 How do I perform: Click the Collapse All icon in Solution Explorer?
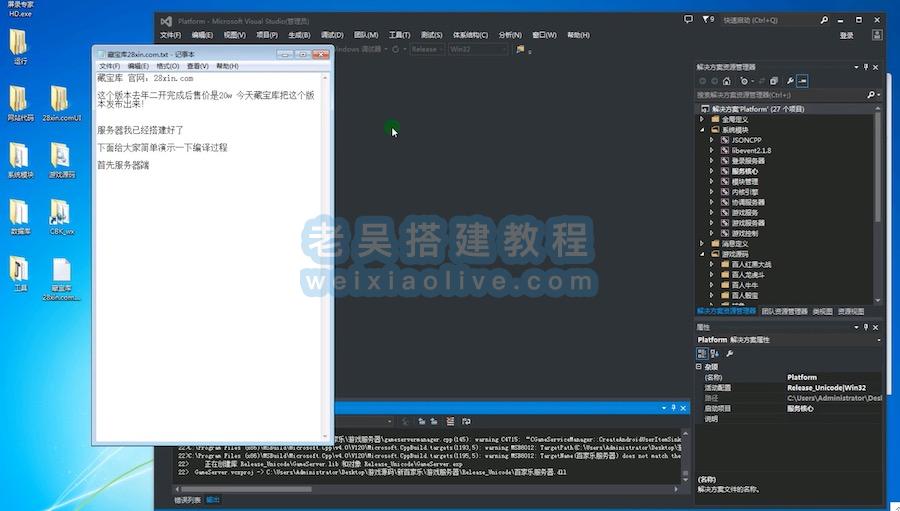(774, 81)
